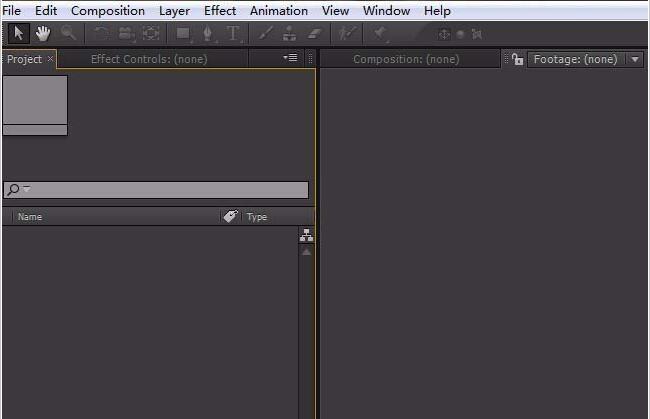The width and height of the screenshot is (650, 419).
Task: Open the search filter dropdown arrow
Action: tap(27, 188)
